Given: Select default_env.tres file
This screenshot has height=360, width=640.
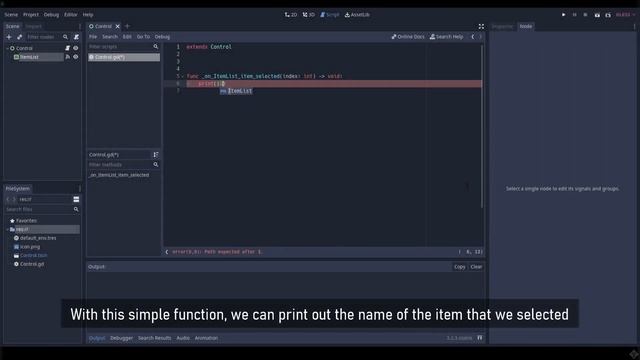Looking at the screenshot, I should pyautogui.click(x=38, y=238).
